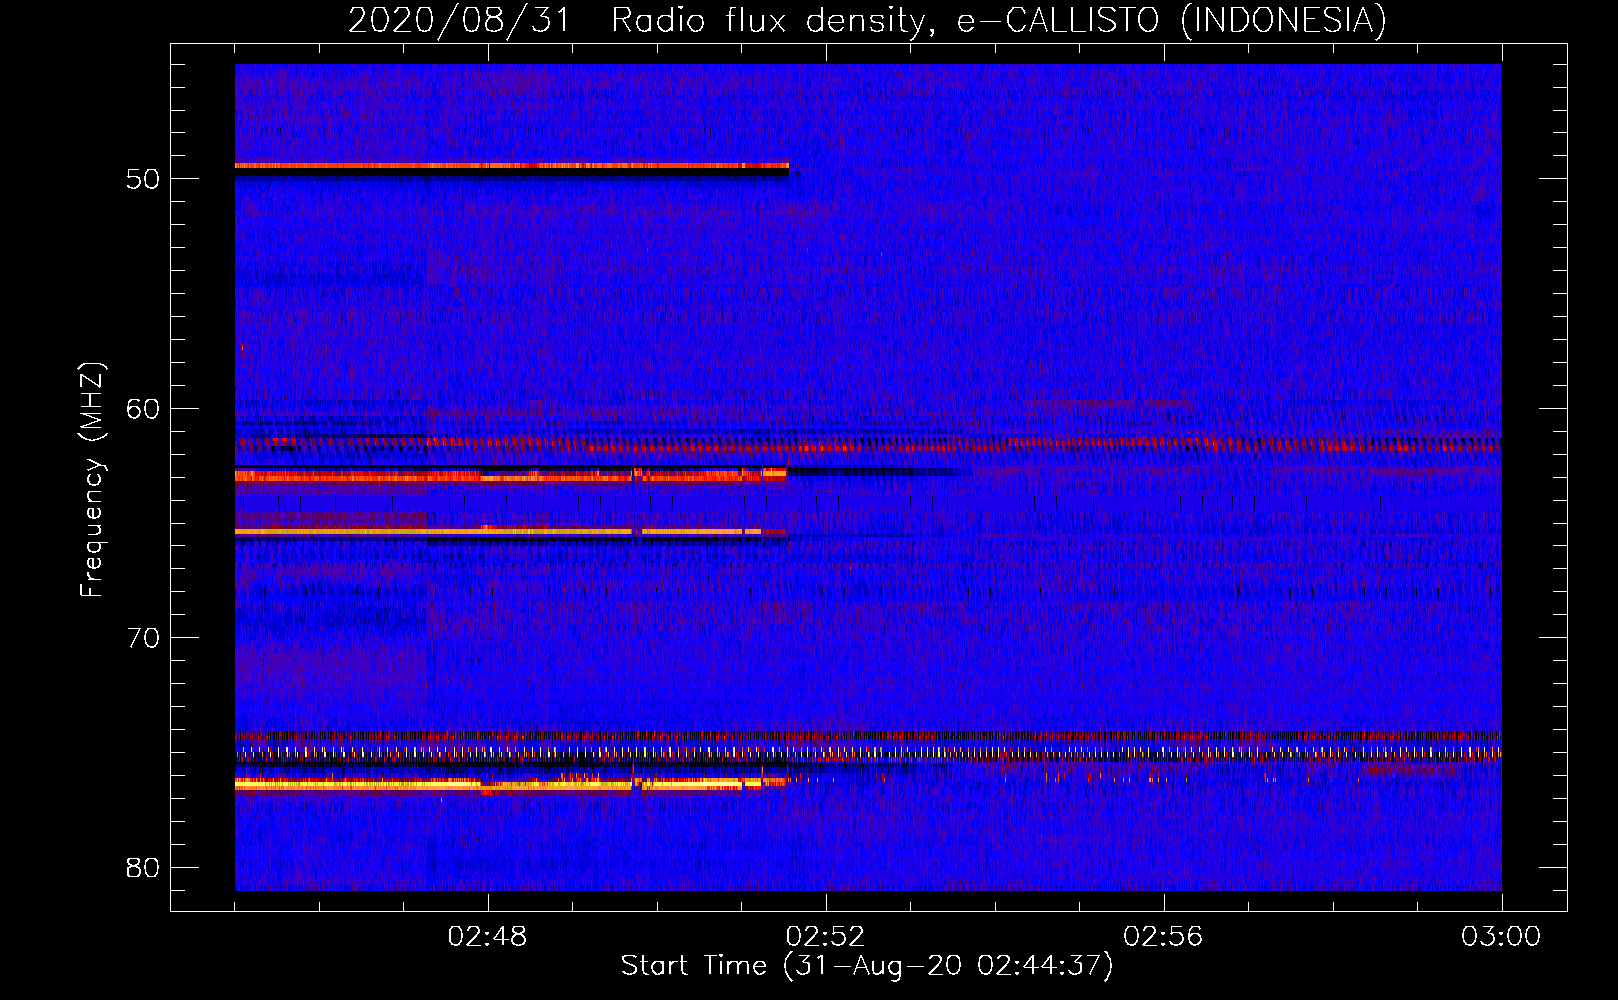The width and height of the screenshot is (1618, 1000).
Task: Click the bright yellow band near 76.5 MHz
Action: 511,785
